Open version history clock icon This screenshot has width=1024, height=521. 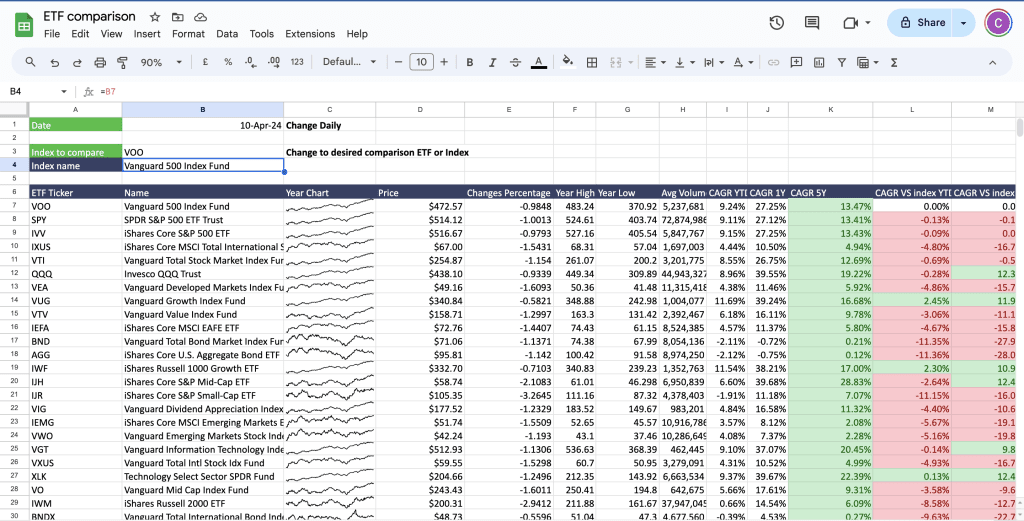[x=776, y=23]
